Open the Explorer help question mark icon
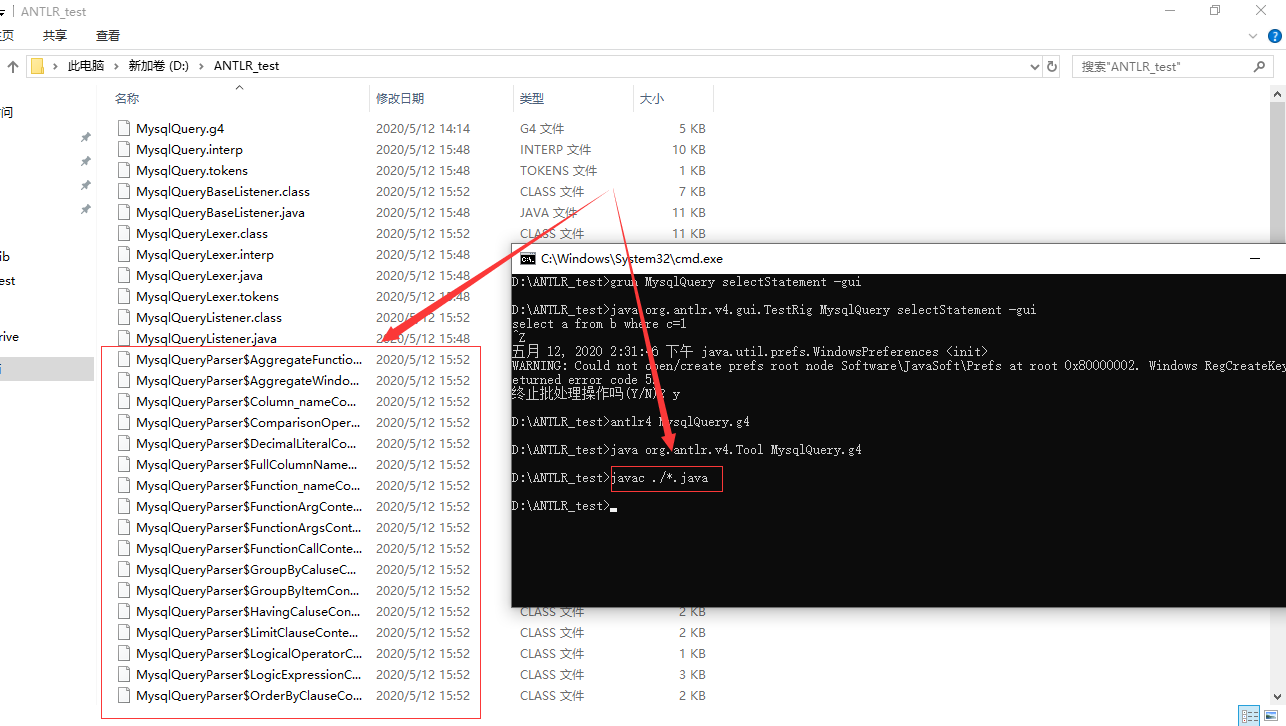The width and height of the screenshot is (1286, 726). (1274, 35)
